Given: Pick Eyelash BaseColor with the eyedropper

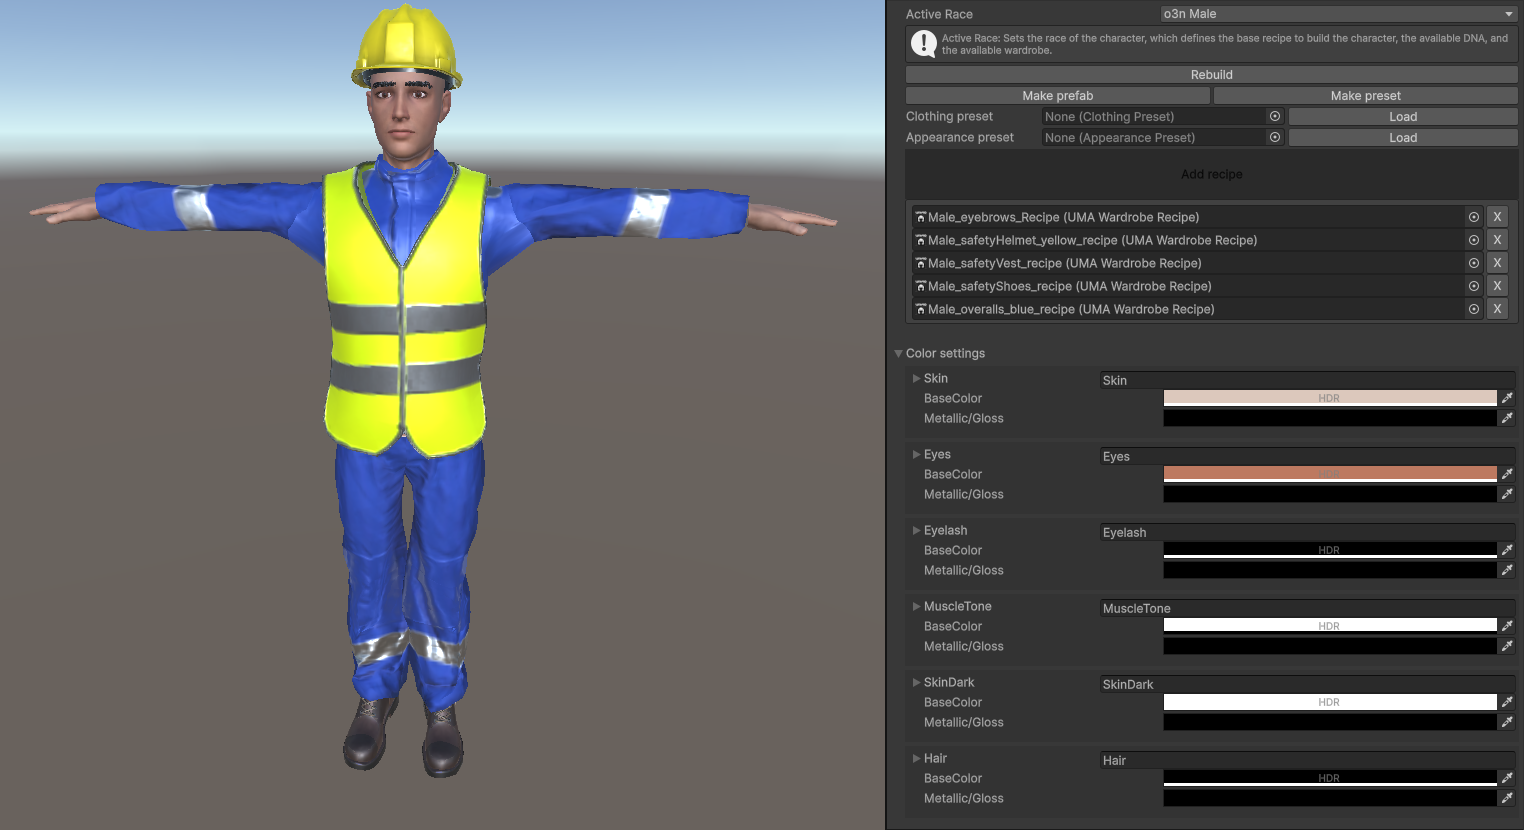Looking at the screenshot, I should (x=1507, y=550).
